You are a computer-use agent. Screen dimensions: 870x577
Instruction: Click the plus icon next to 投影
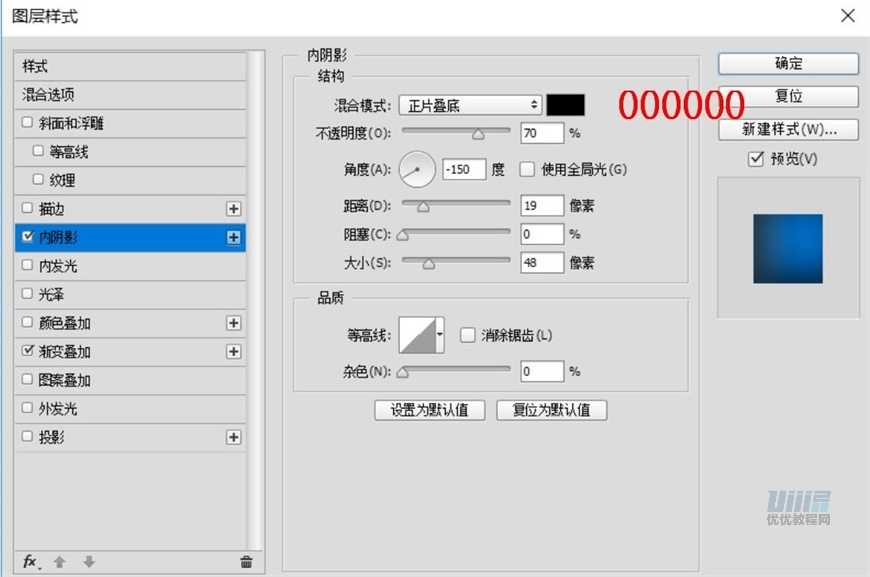(233, 437)
